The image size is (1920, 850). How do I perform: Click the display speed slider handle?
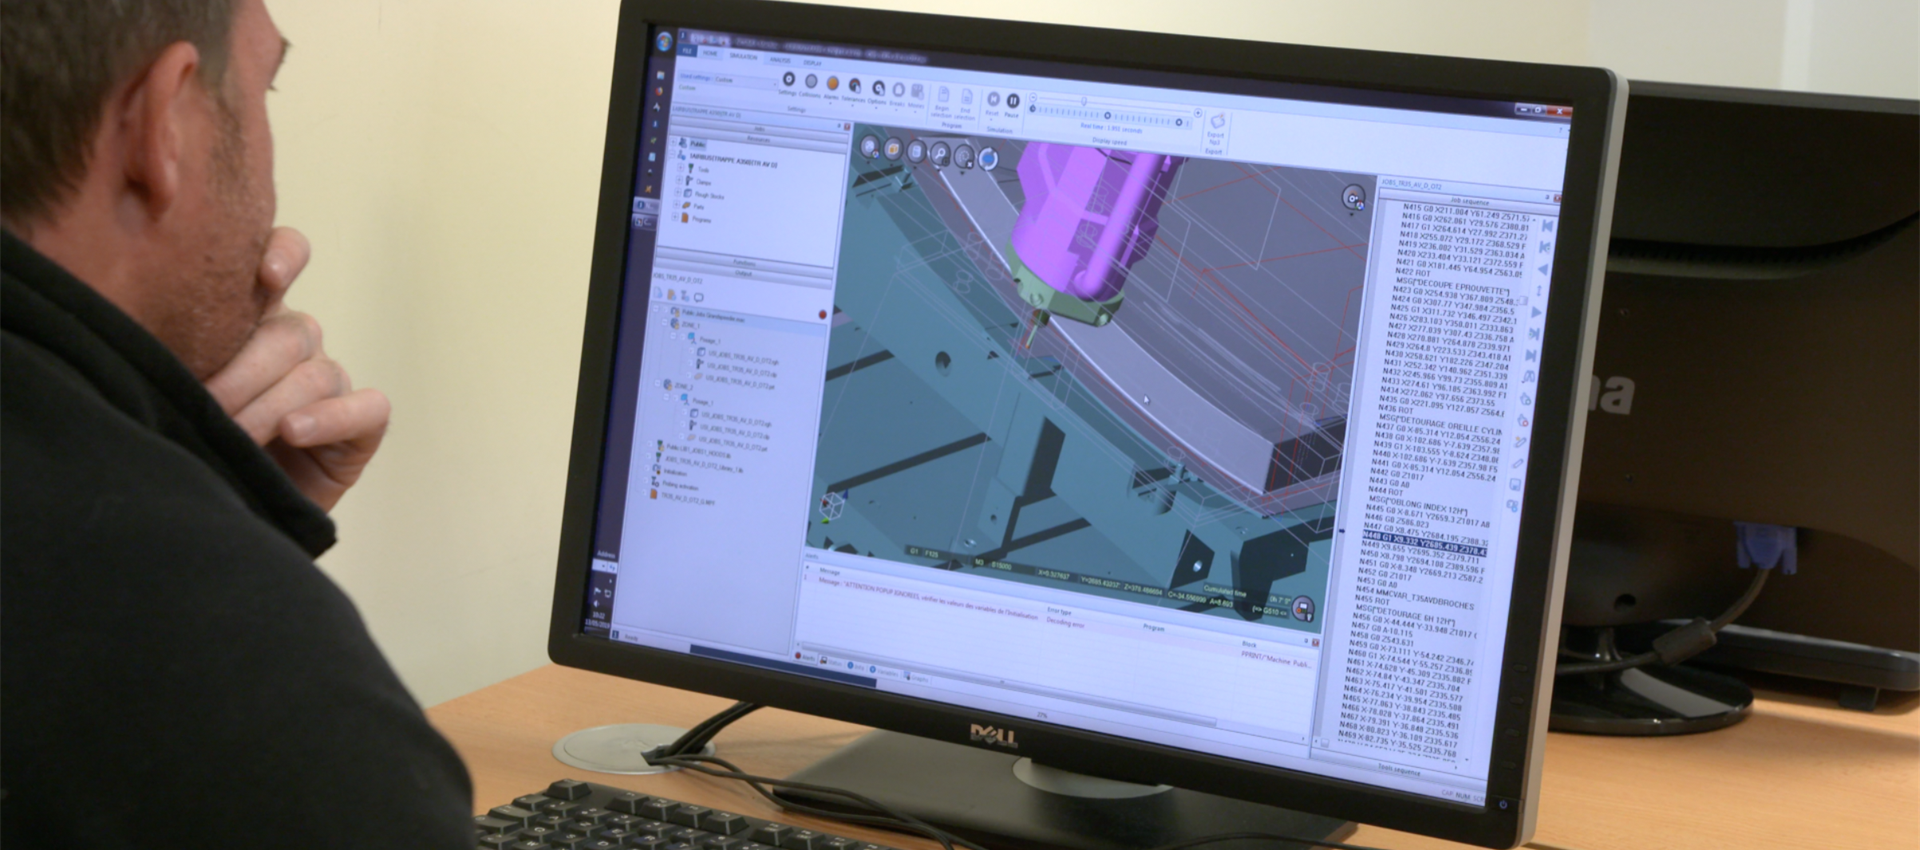tap(1084, 101)
